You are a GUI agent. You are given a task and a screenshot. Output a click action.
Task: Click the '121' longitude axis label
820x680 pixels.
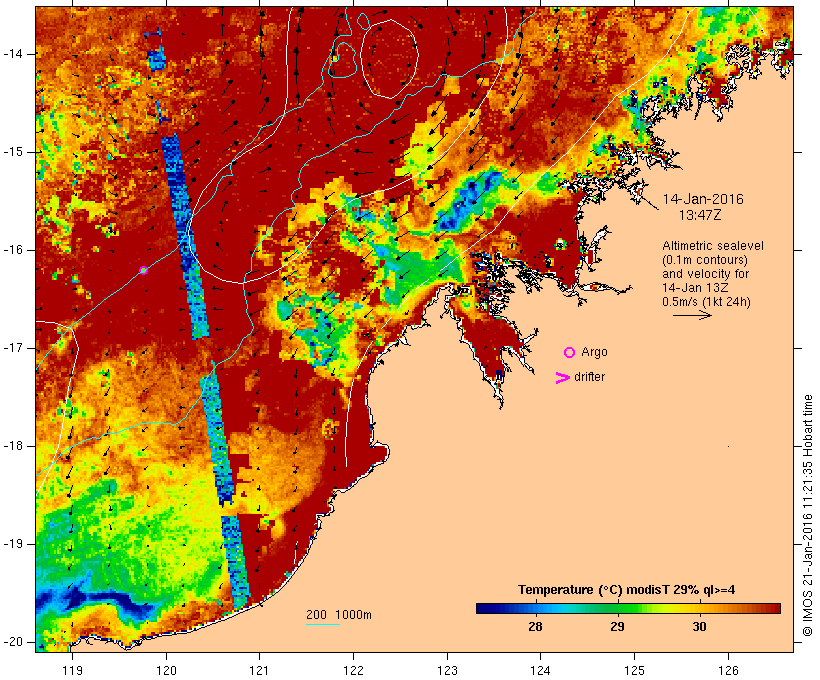pyautogui.click(x=259, y=670)
